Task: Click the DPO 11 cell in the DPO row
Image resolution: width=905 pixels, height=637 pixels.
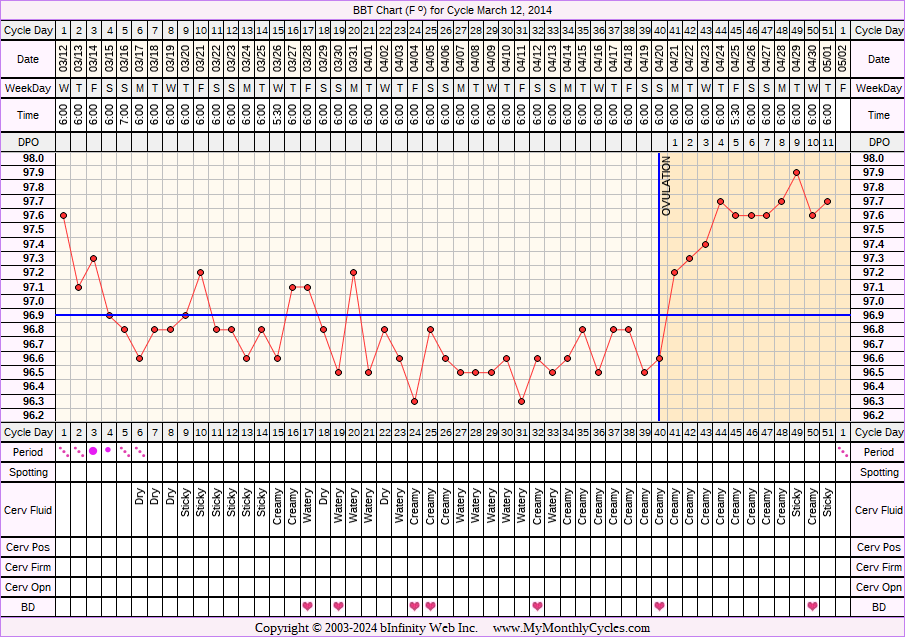Action: (x=827, y=143)
